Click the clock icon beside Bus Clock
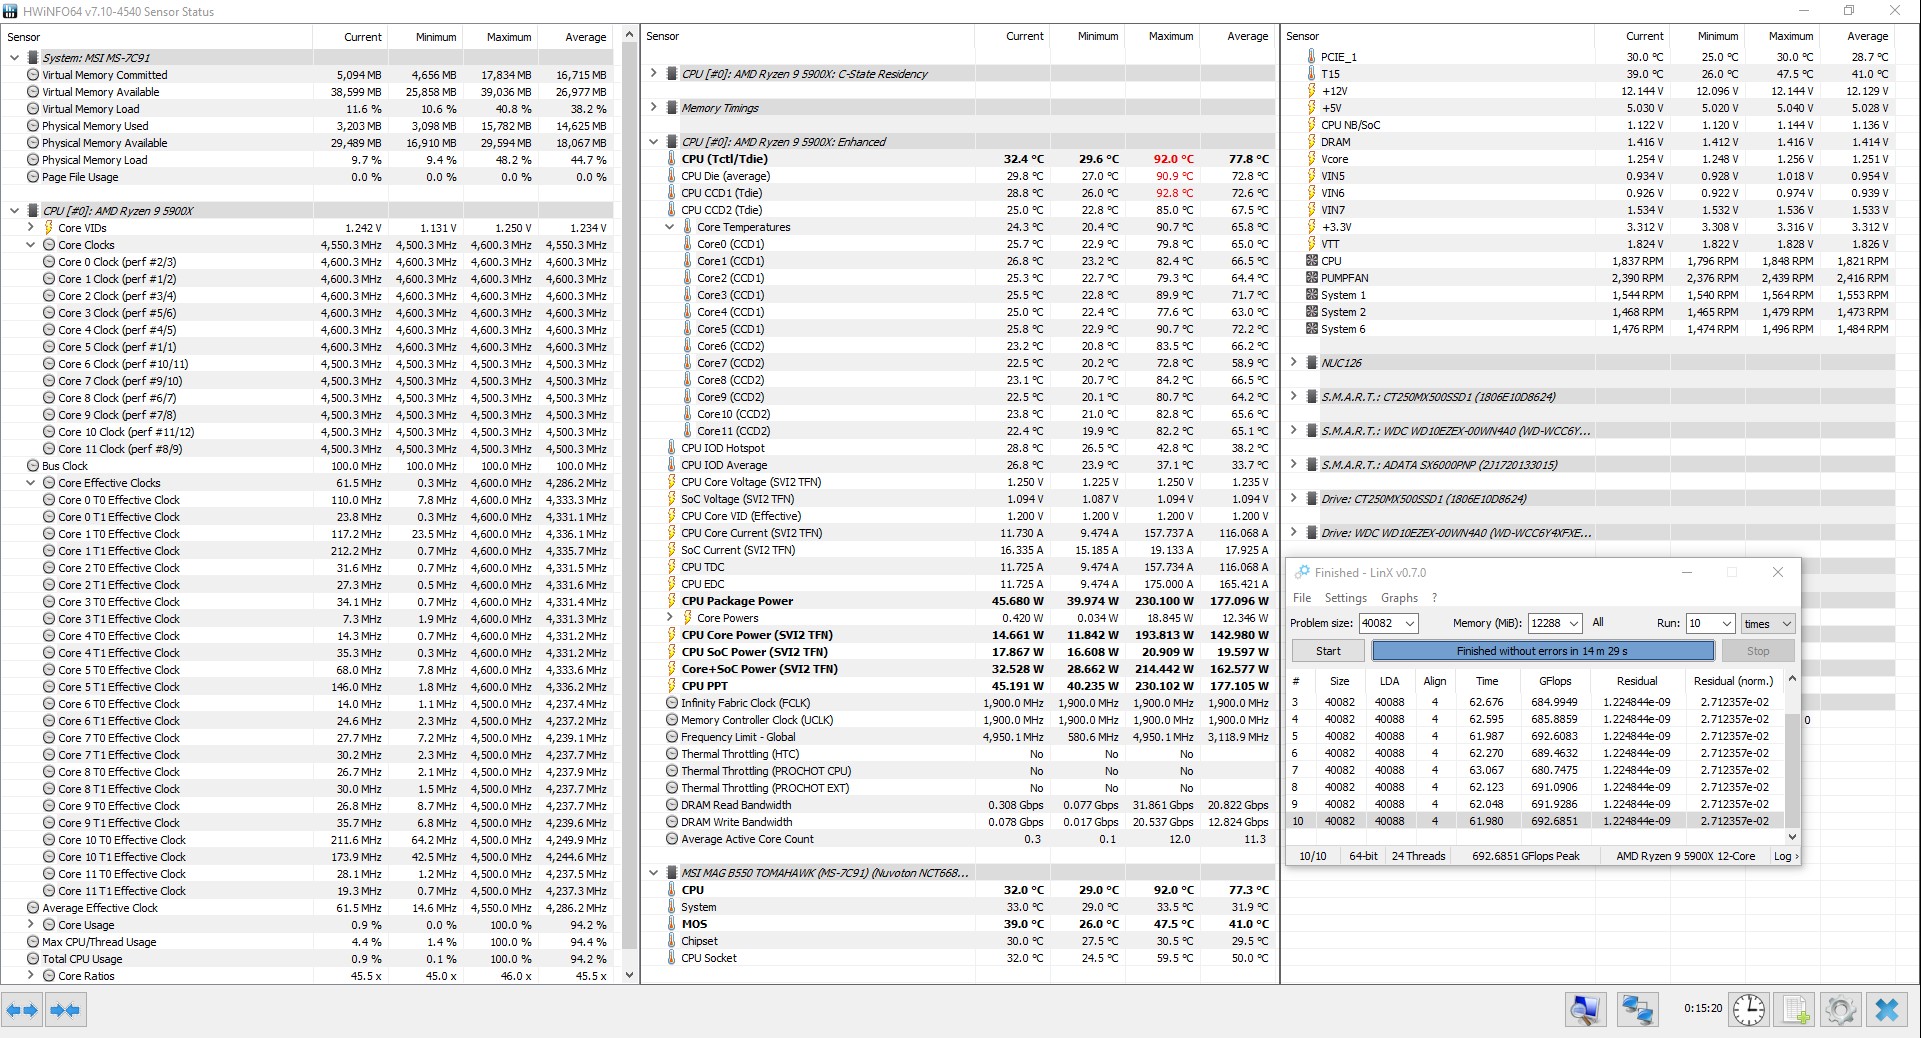 click(33, 466)
